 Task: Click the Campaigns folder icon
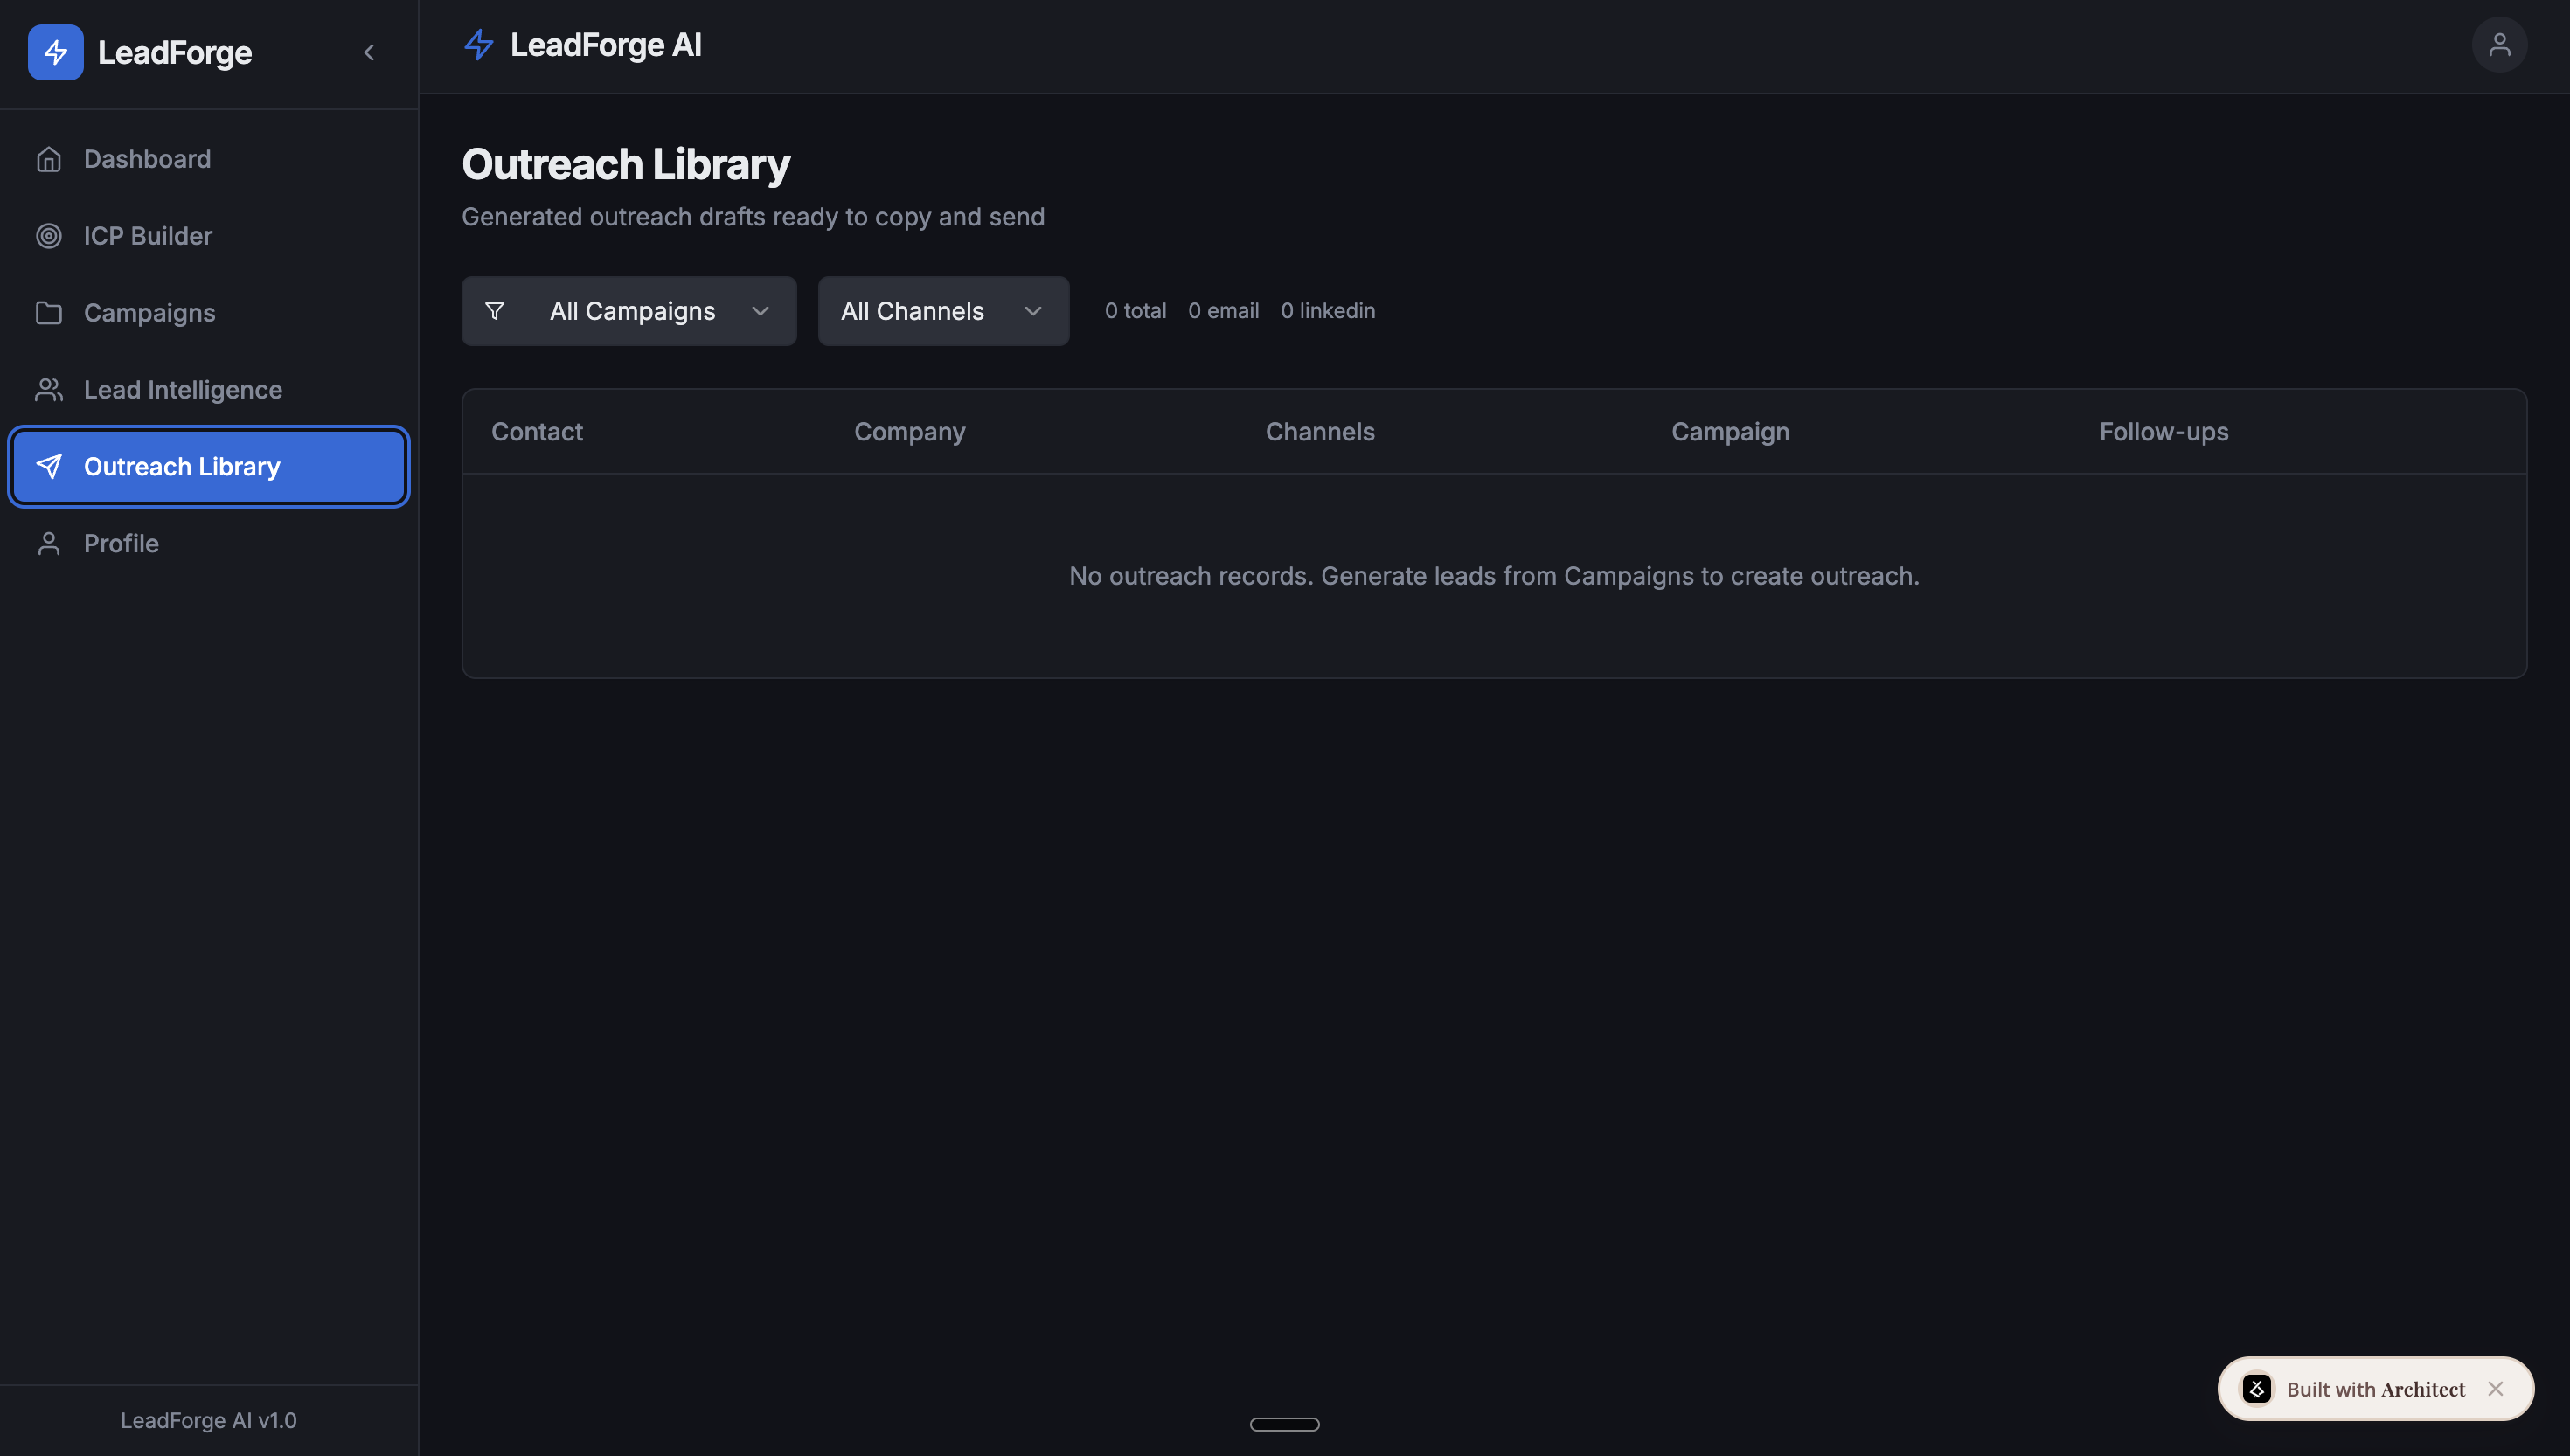(x=48, y=313)
